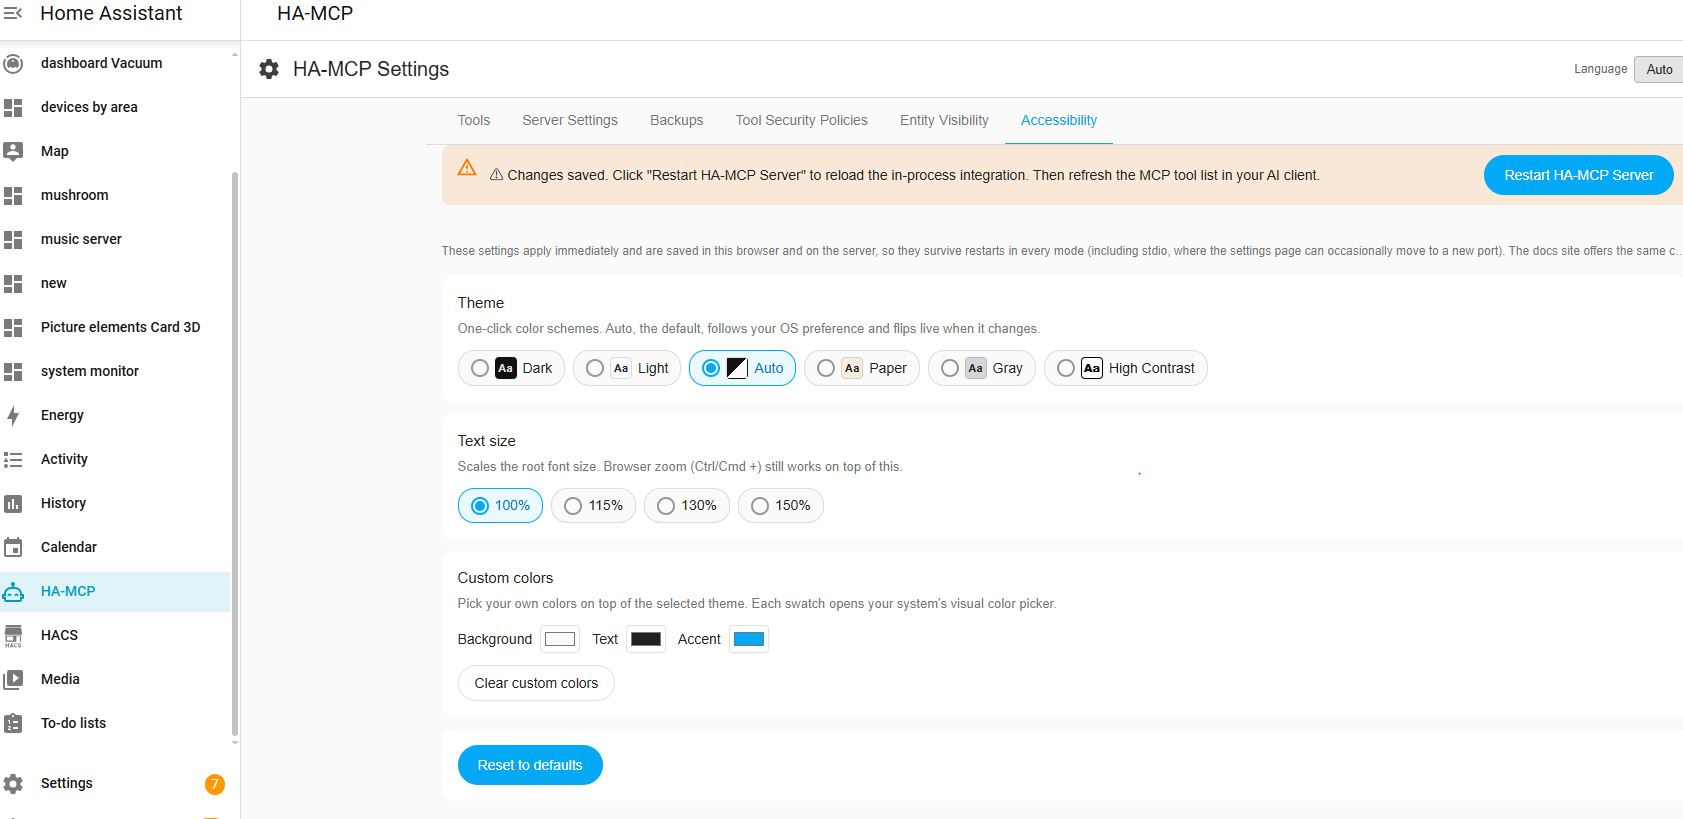Open the Settings sidebar link
Image resolution: width=1683 pixels, height=819 pixels.
click(x=115, y=783)
